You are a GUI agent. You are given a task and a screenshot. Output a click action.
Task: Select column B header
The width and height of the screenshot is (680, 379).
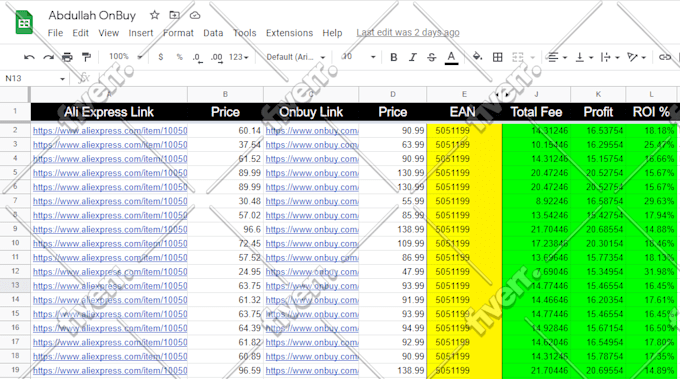pos(225,94)
